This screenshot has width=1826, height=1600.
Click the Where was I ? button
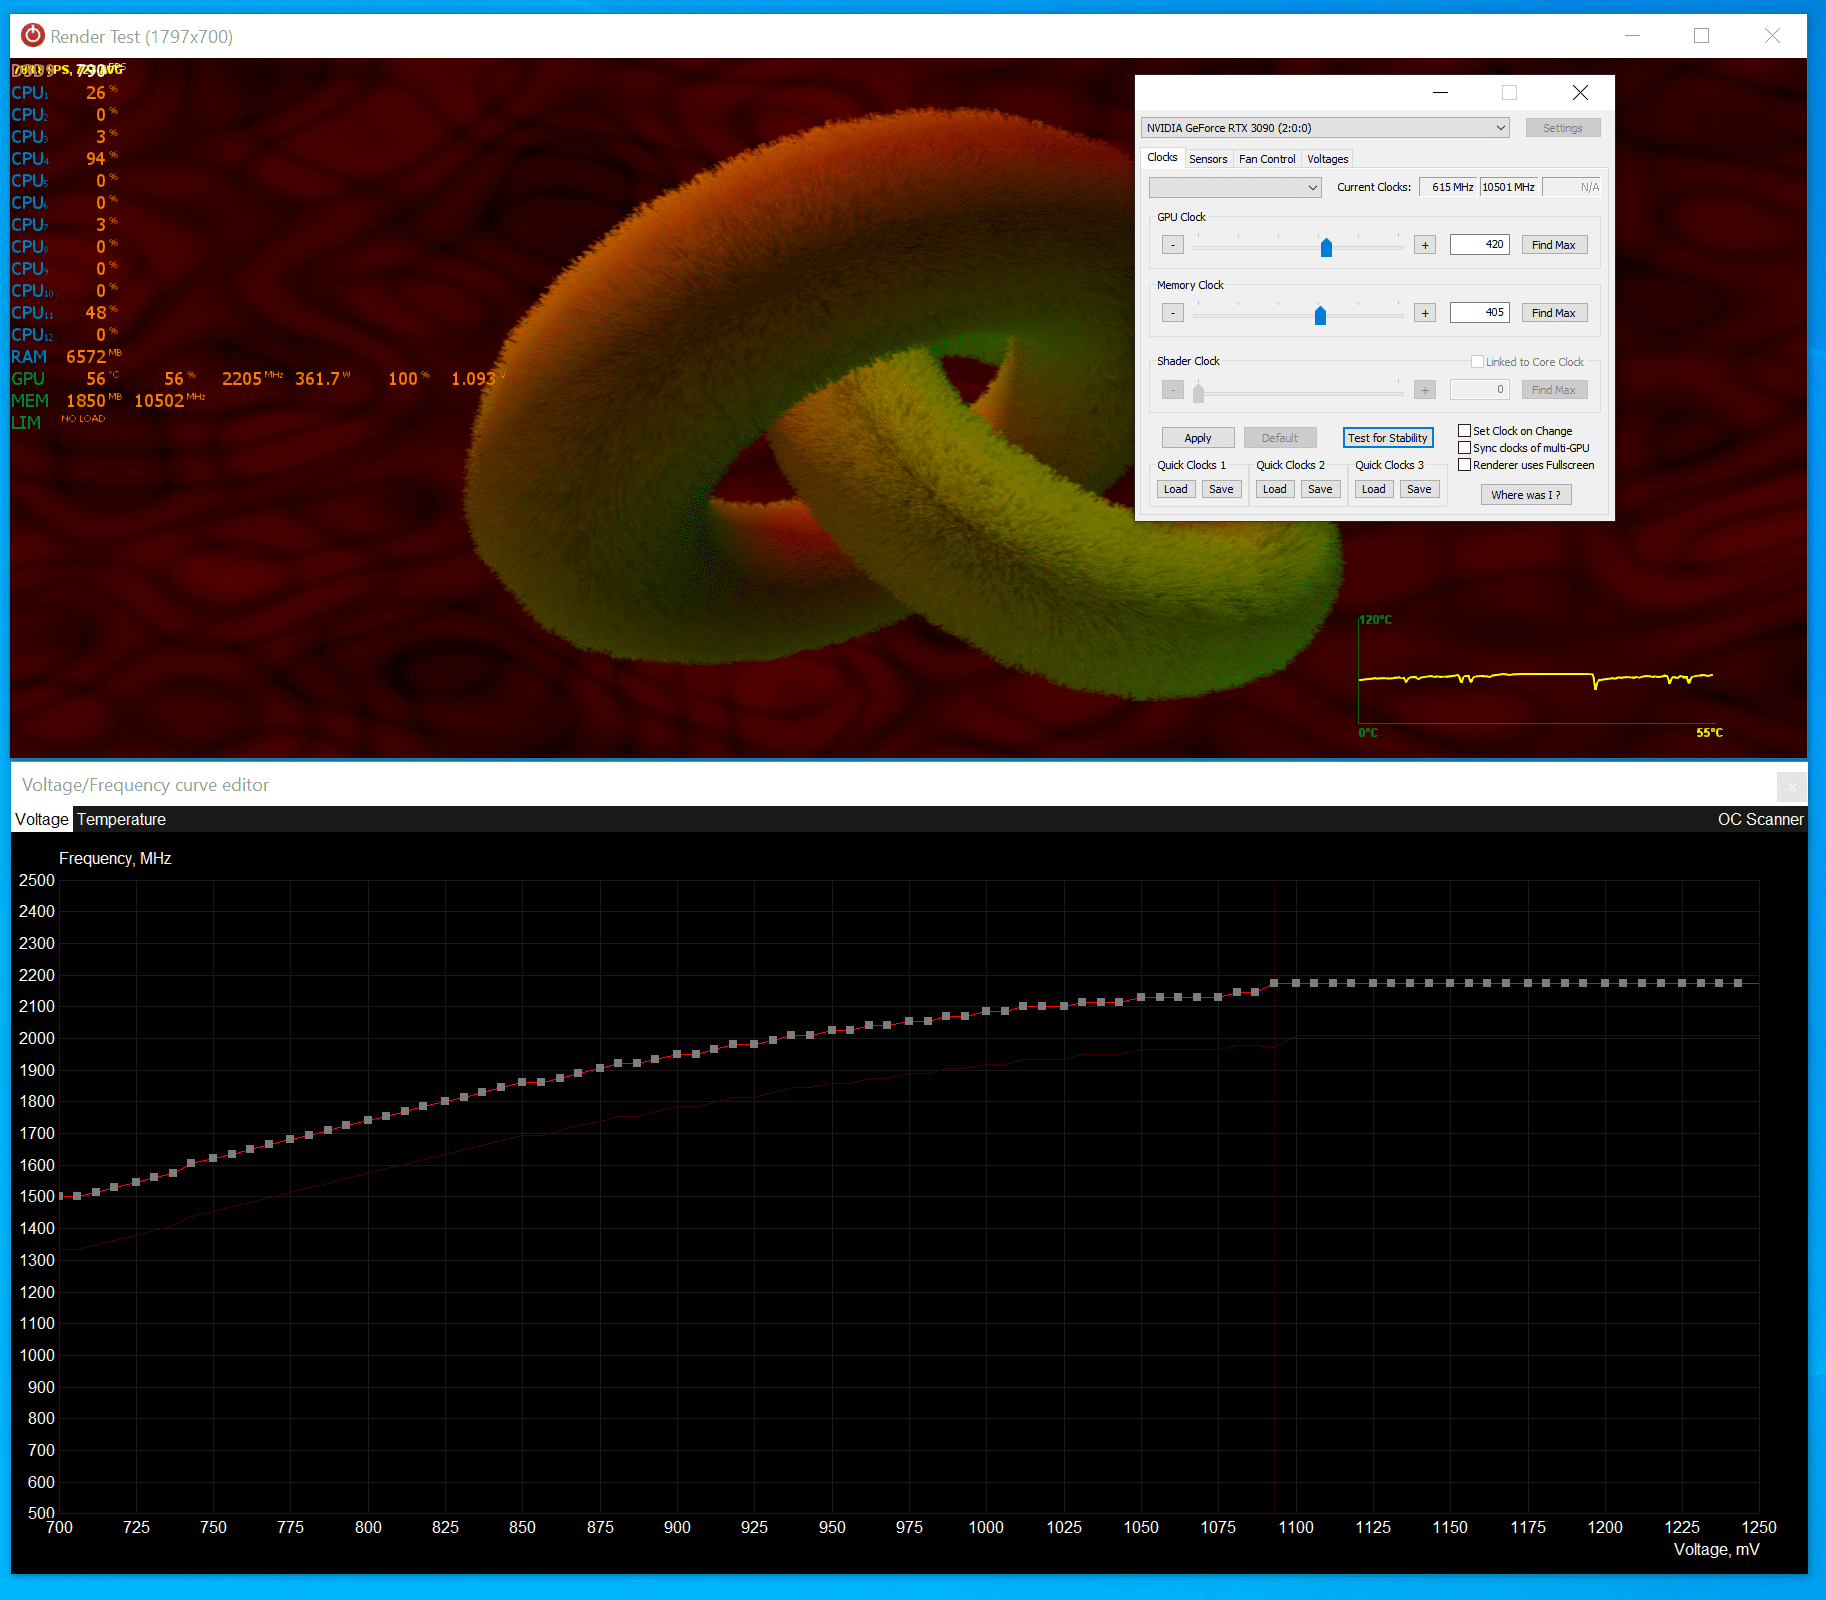point(1526,495)
